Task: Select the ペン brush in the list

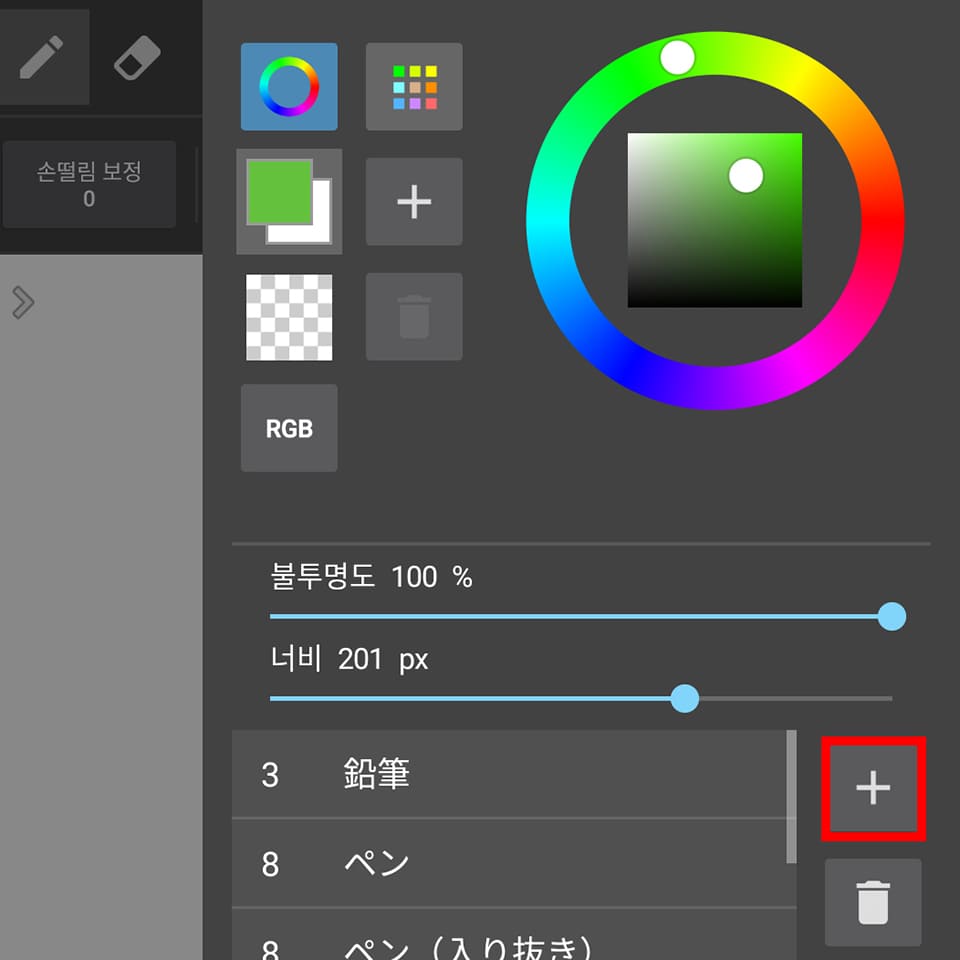Action: [509, 863]
